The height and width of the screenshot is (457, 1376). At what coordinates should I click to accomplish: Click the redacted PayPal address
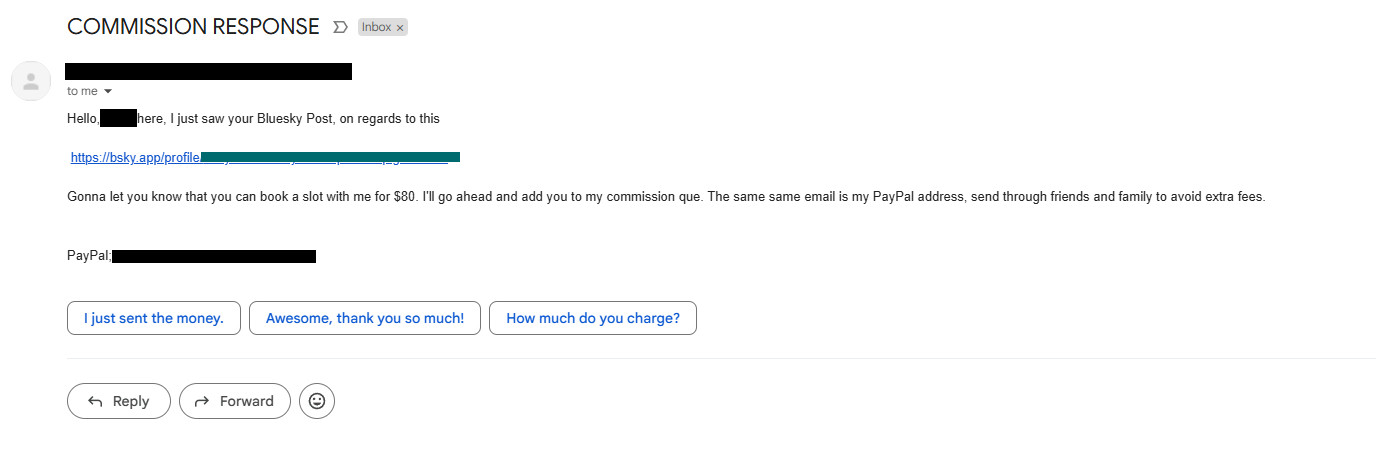click(214, 256)
